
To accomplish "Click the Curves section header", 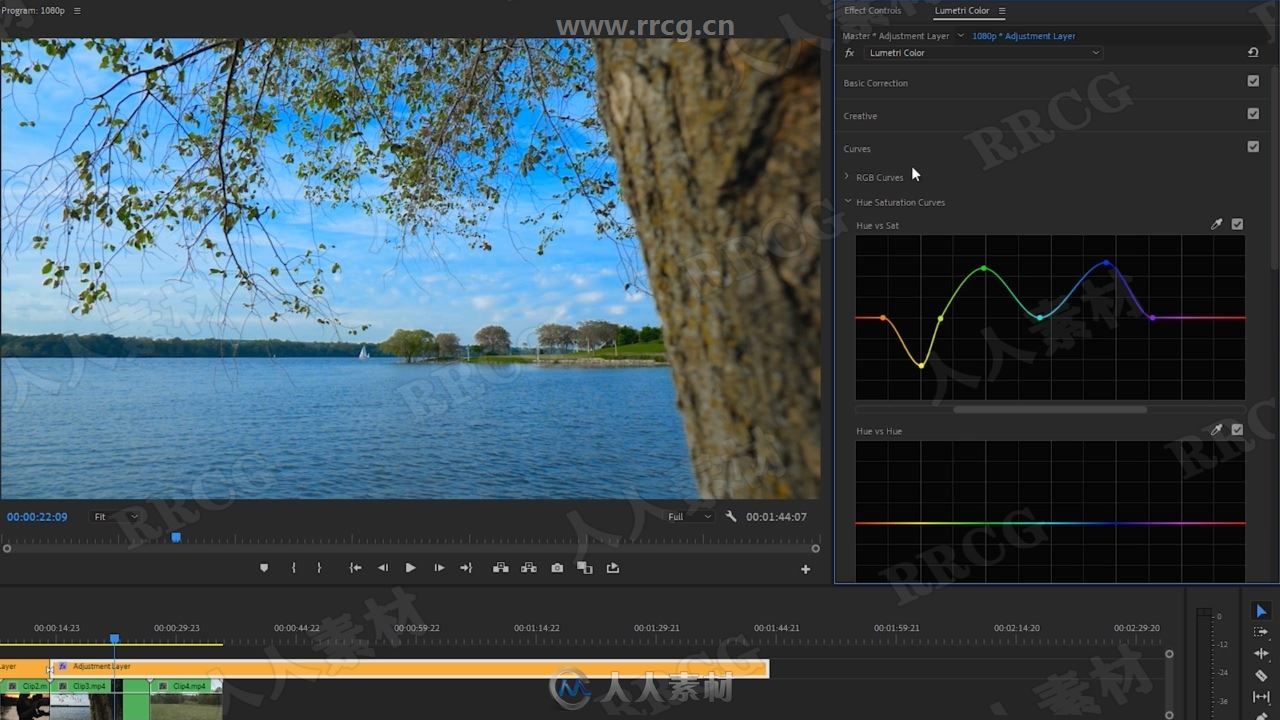I will point(857,149).
